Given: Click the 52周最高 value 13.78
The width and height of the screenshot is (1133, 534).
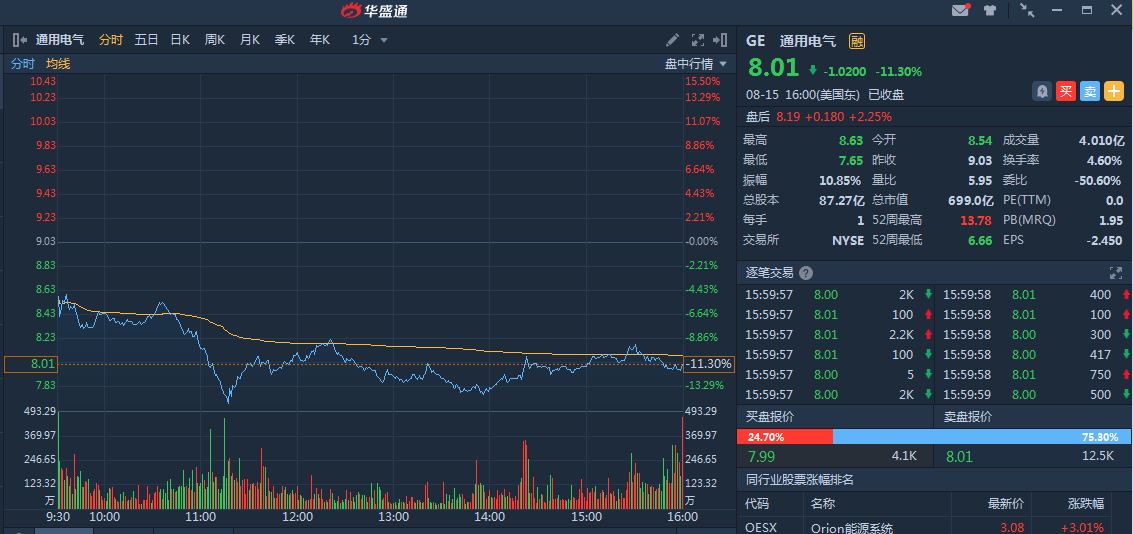Looking at the screenshot, I should point(975,220).
